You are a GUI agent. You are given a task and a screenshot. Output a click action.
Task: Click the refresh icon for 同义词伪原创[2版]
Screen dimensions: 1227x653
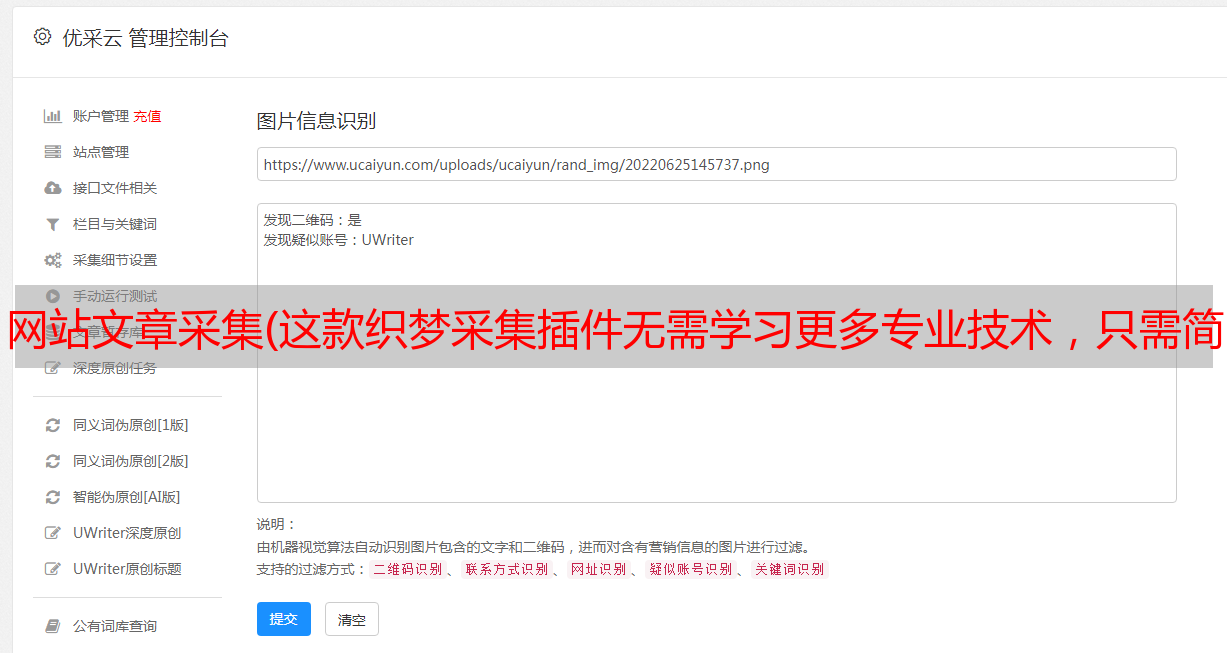[53, 461]
